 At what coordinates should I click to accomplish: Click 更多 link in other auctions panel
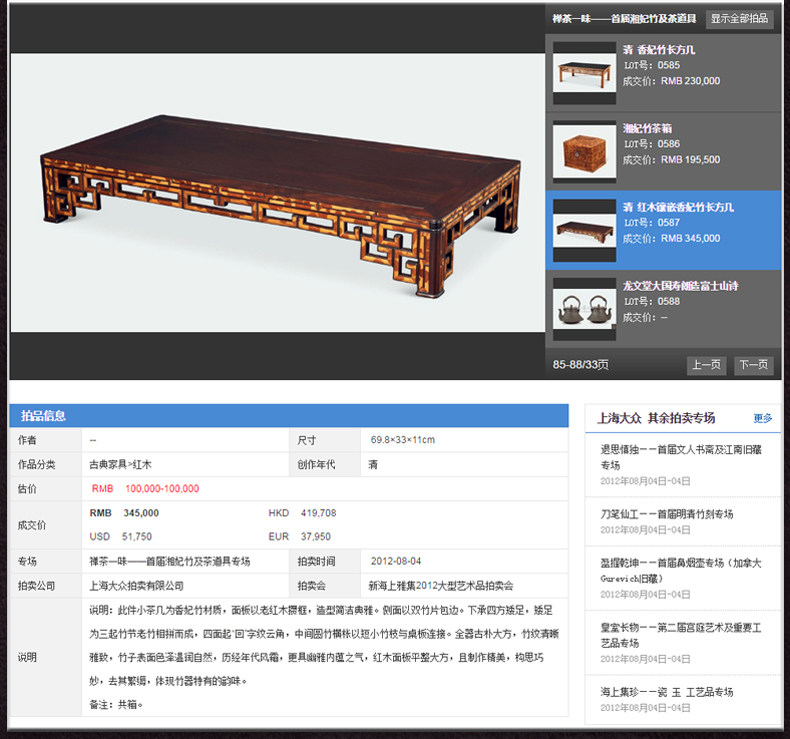tap(763, 418)
